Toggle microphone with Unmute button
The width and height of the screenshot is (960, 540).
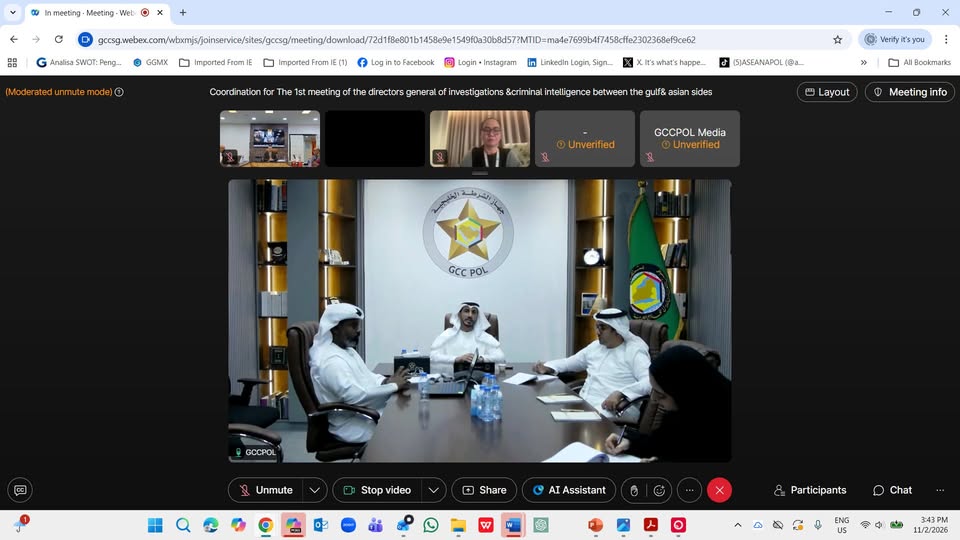pos(265,490)
